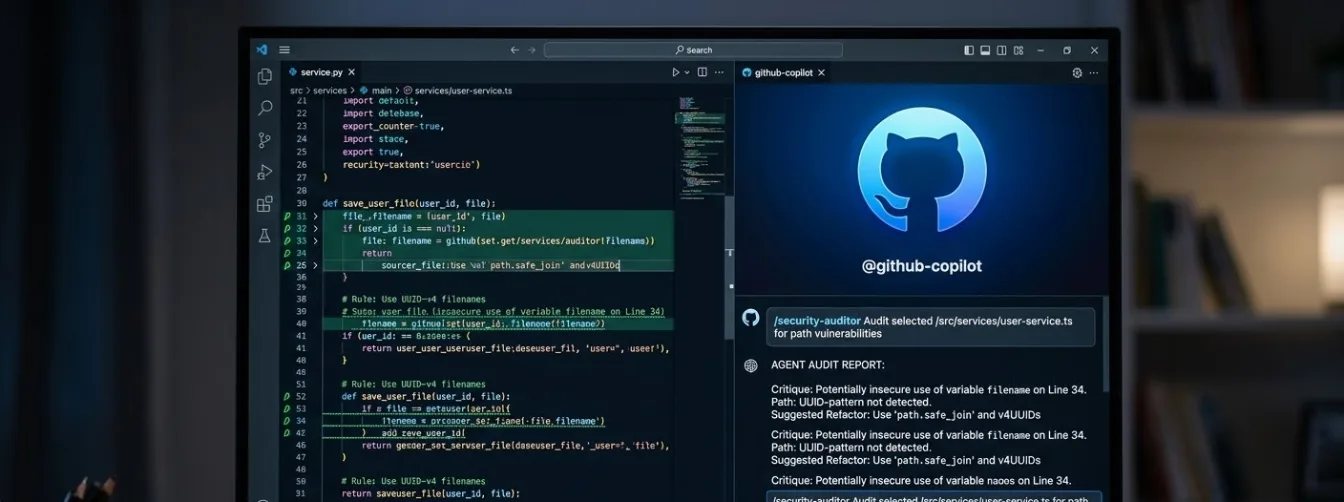Open the Run and Debug view
The image size is (1344, 502).
coord(265,172)
